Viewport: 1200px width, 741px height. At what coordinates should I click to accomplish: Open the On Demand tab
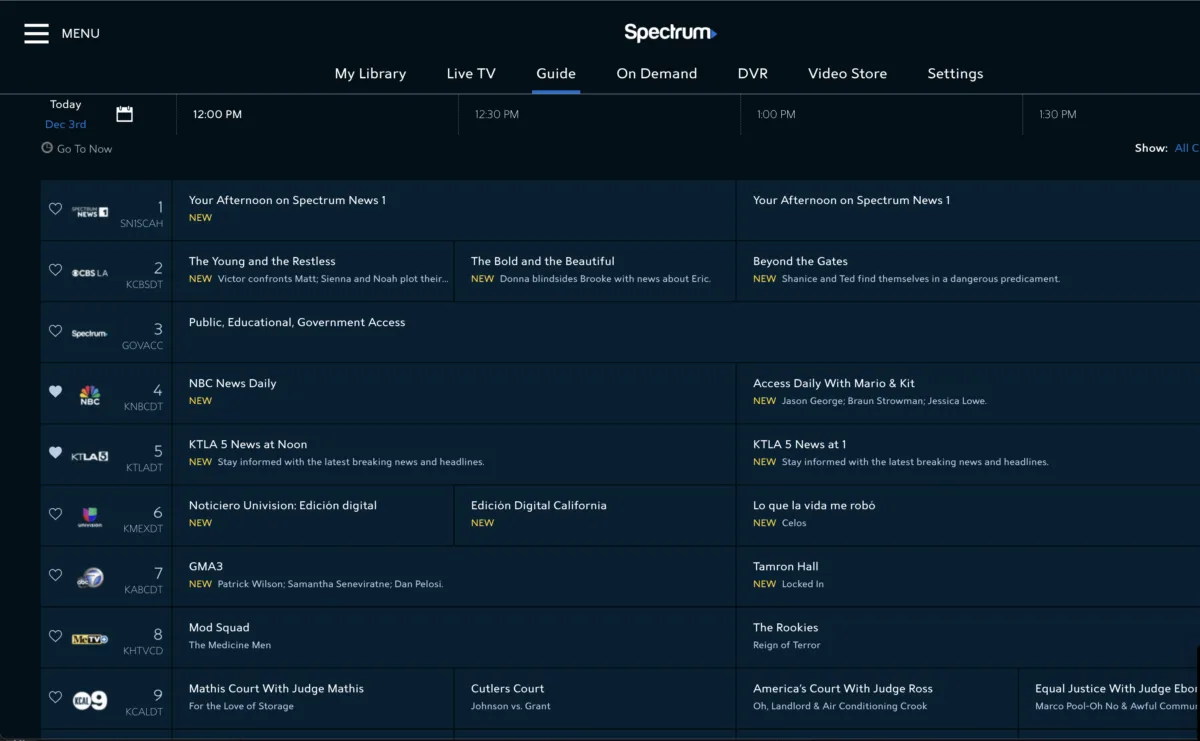tap(656, 74)
